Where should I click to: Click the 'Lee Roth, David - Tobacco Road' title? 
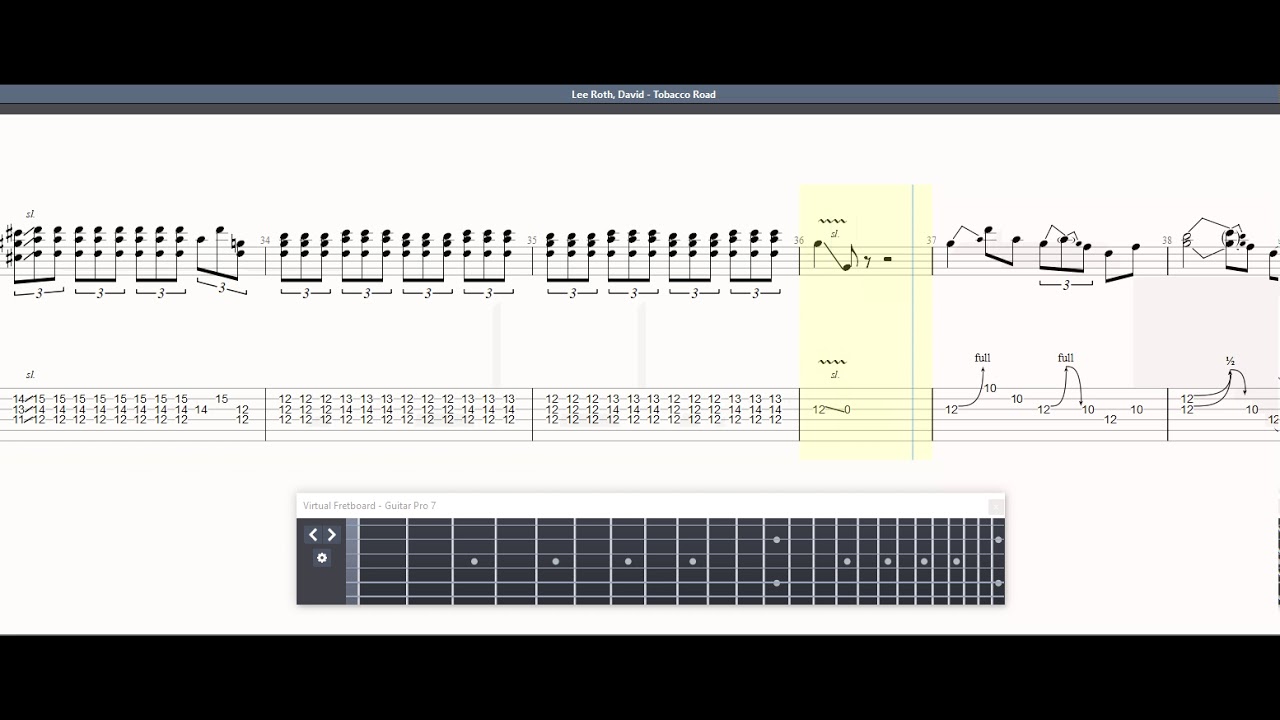tap(643, 94)
